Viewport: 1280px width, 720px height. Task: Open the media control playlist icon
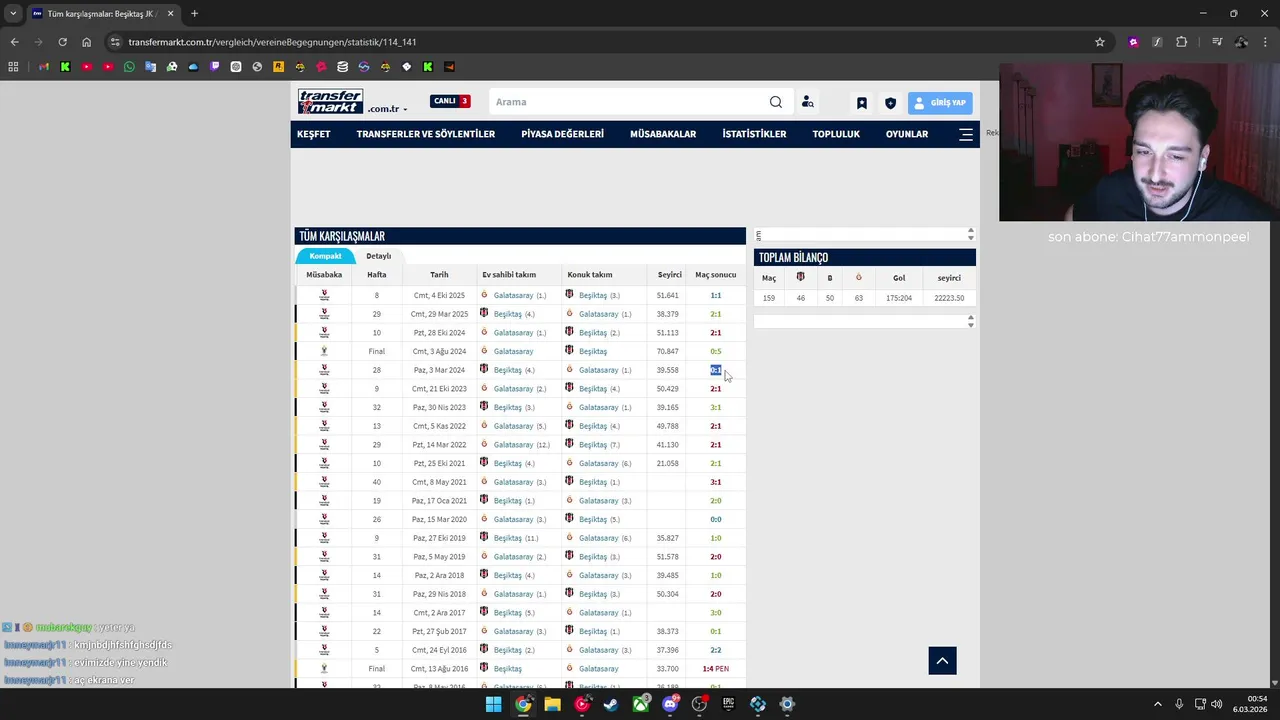pos(1217,42)
